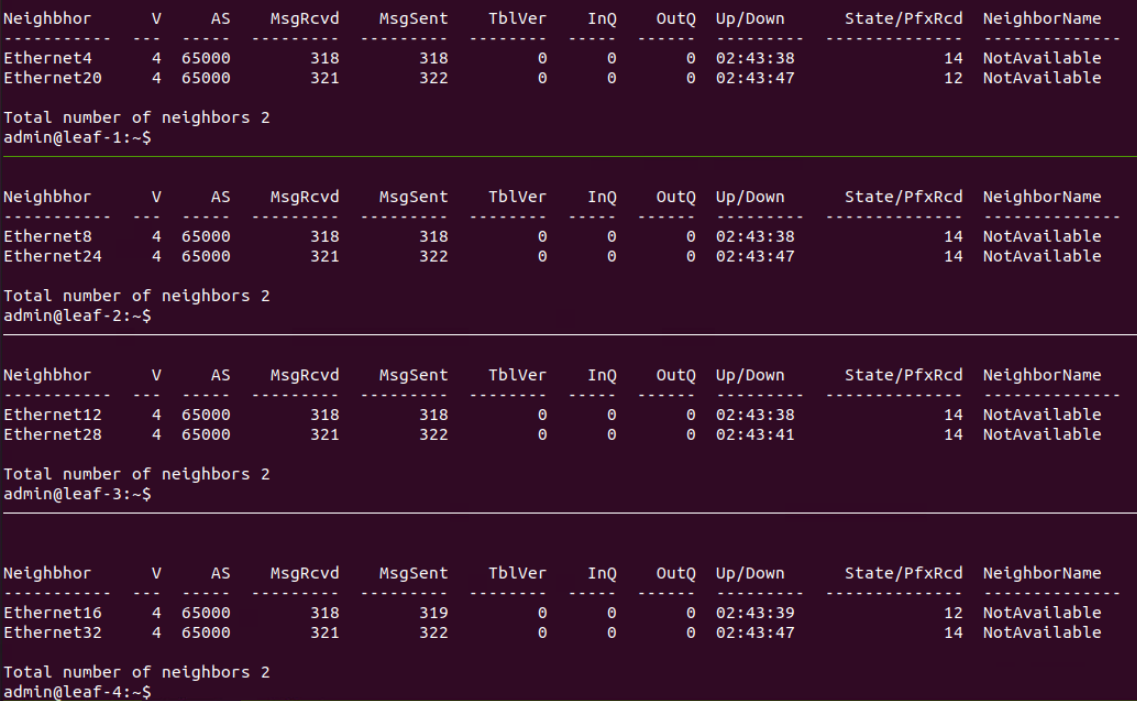
Task: Click PfxRcd value 14 in Ethernet32 row
Action: [953, 632]
